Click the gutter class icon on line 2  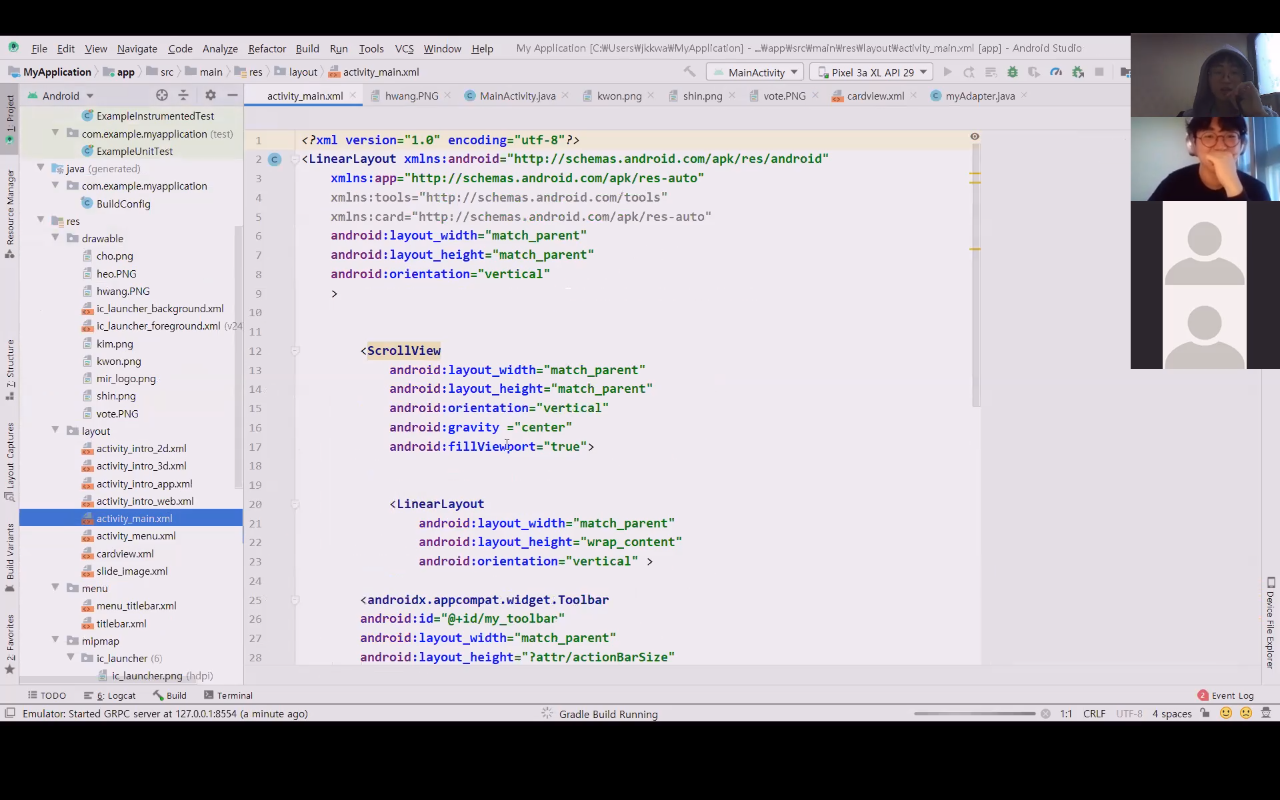pos(274,159)
